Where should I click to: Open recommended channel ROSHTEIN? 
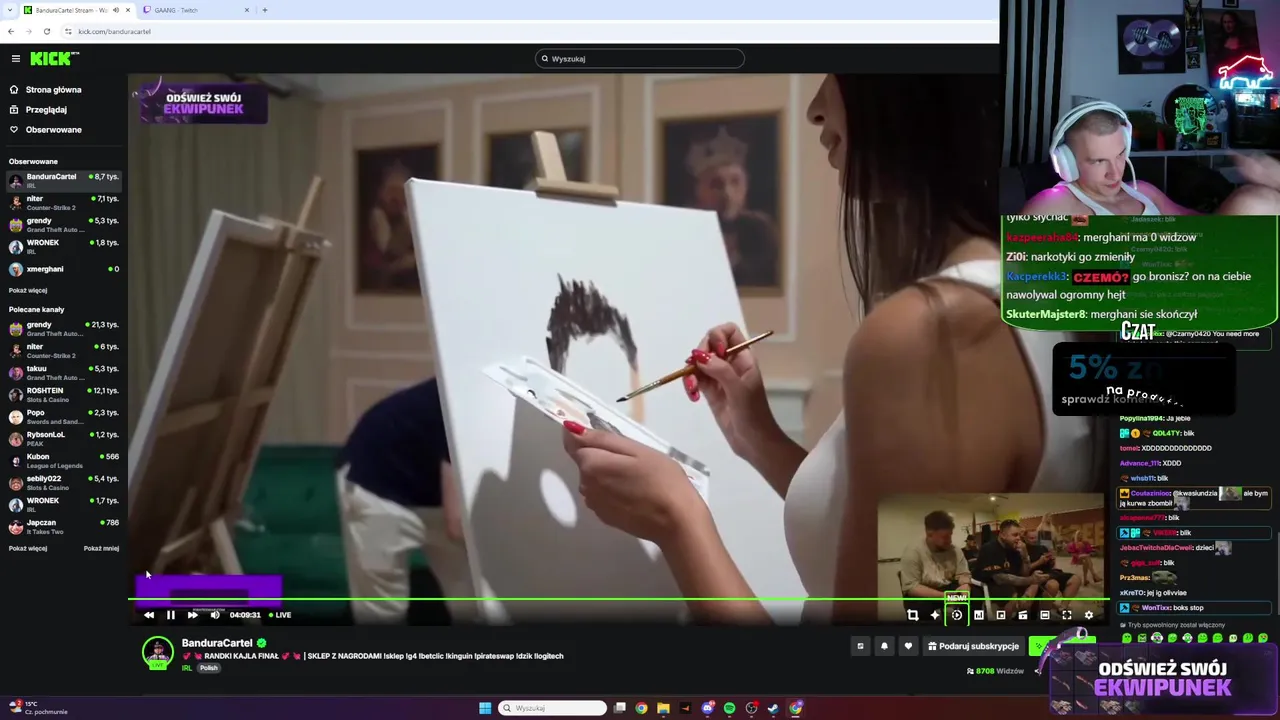point(64,395)
